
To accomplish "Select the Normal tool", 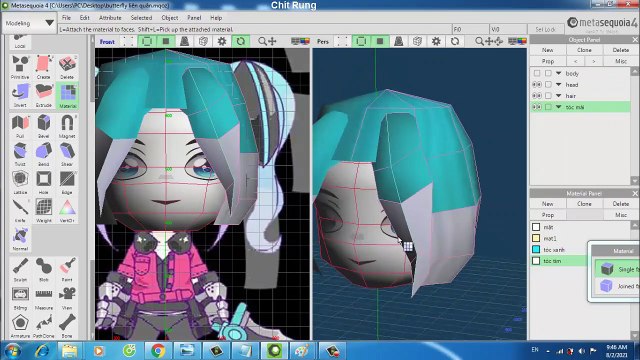I will point(20,239).
